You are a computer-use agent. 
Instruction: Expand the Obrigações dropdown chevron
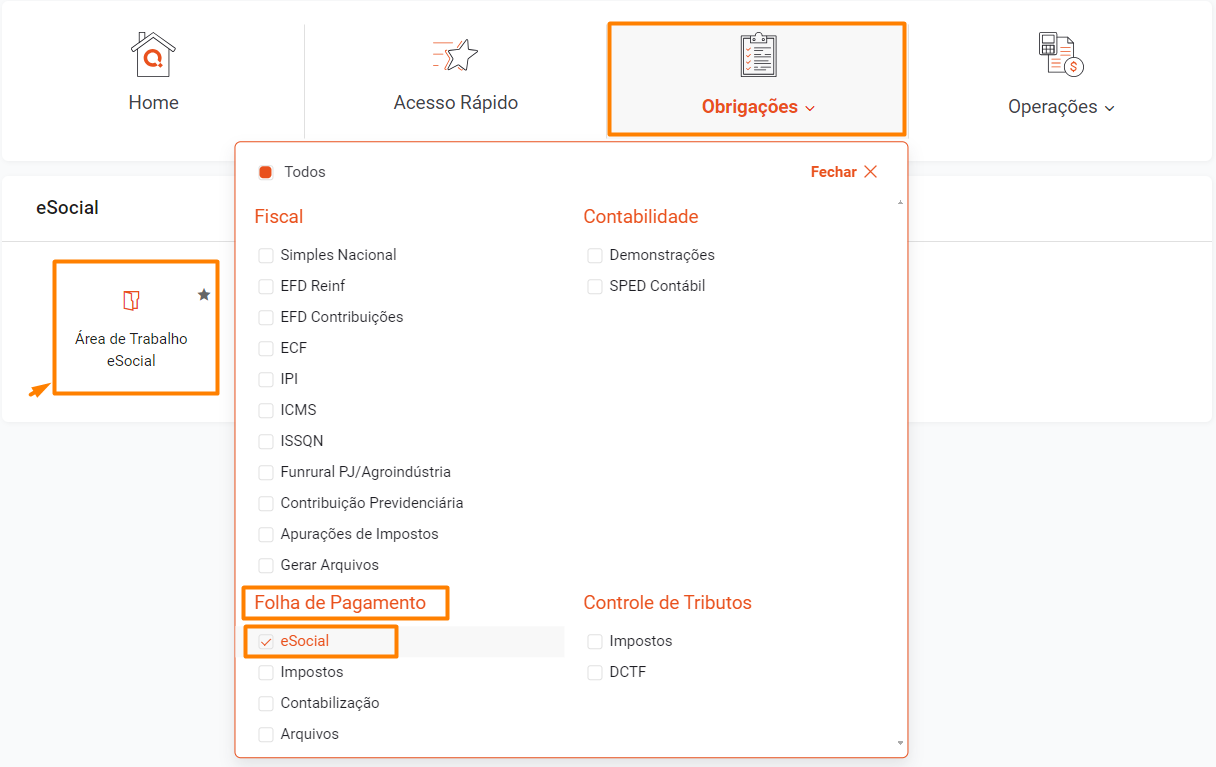[x=810, y=108]
